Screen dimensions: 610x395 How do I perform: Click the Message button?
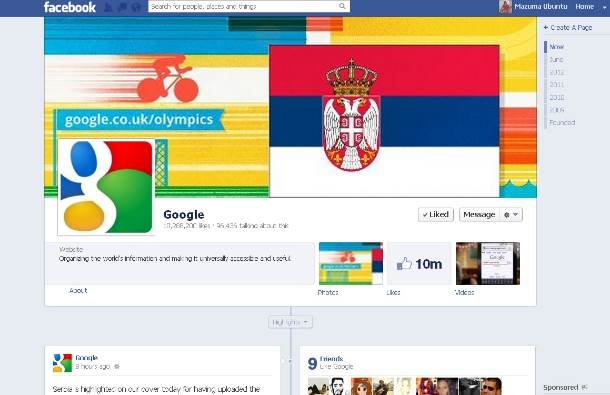click(479, 214)
